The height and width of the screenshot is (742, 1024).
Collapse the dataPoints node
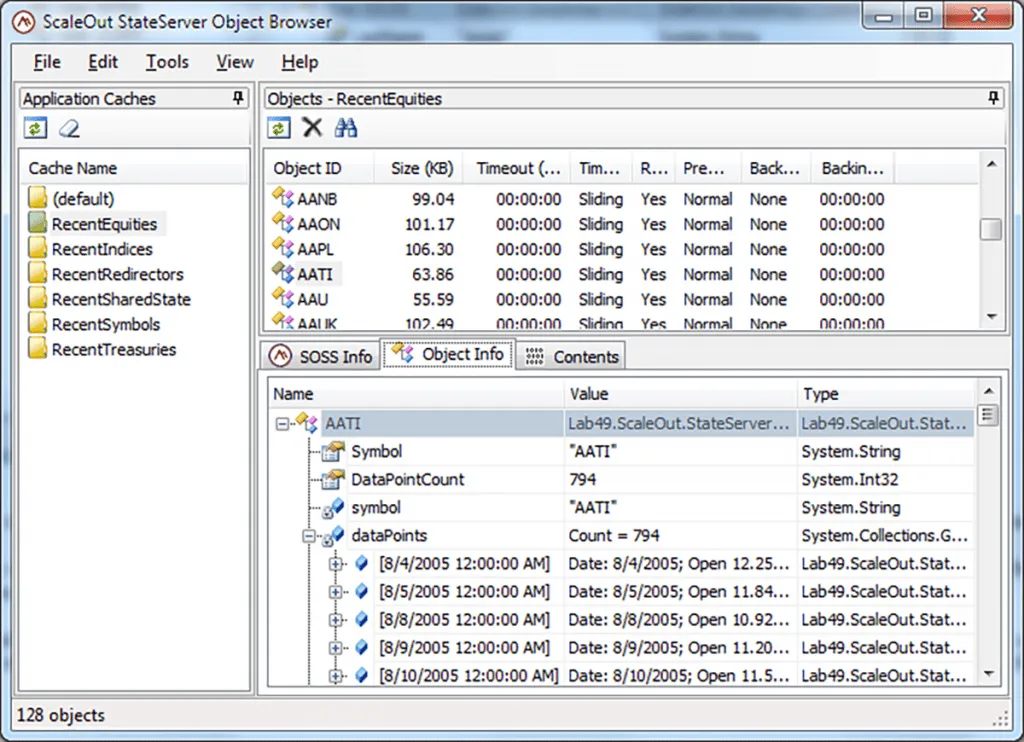pyautogui.click(x=309, y=537)
